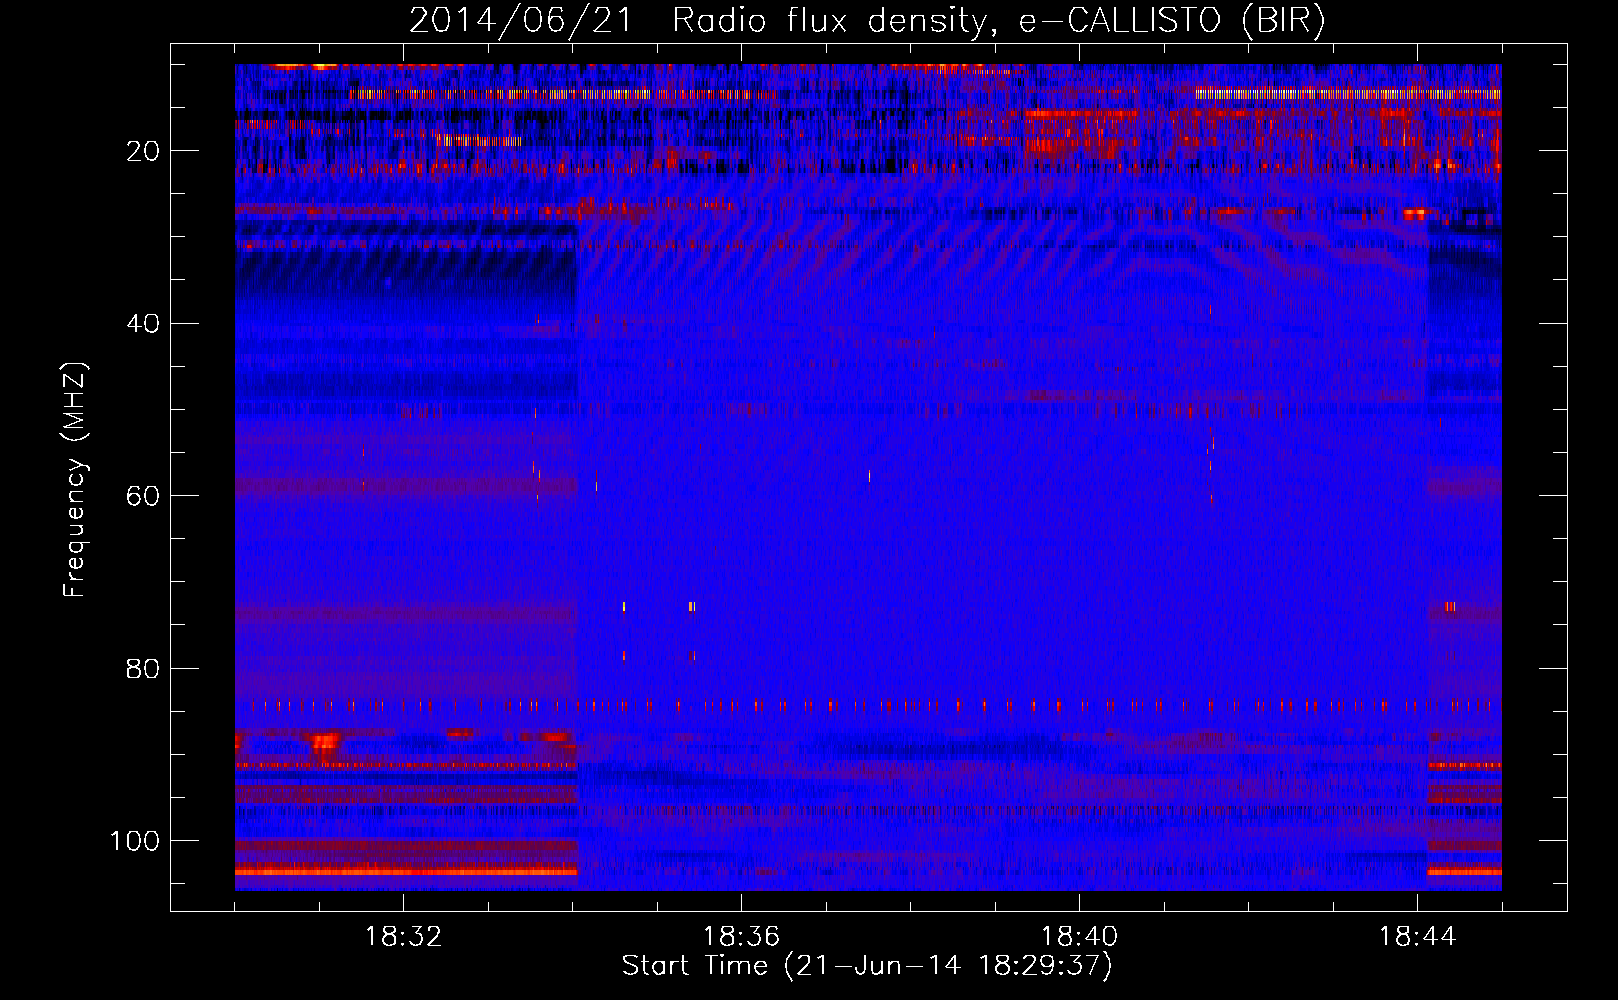Screen dimensions: 1618x1000
Task: Click the 100 frequency tick label
Action: point(135,841)
